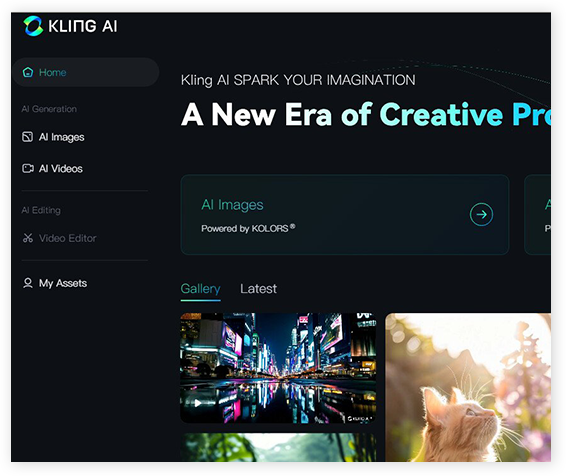
Task: Click the My Assets person icon
Action: point(27,283)
